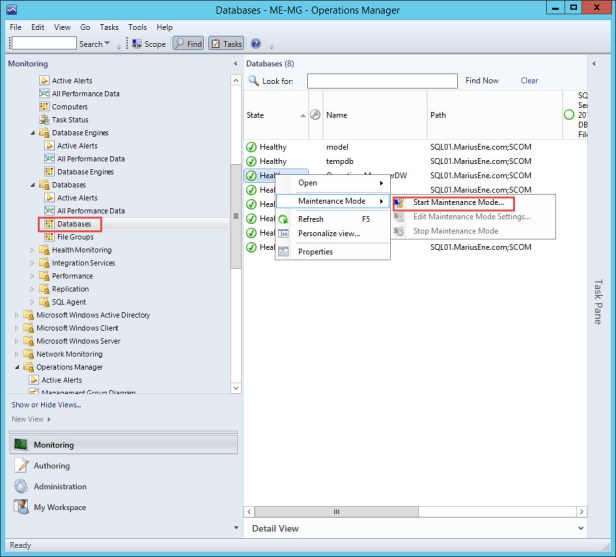Viewport: 616px width, 557px height.
Task: Expand the Health Monitoring folder
Action: [31, 250]
